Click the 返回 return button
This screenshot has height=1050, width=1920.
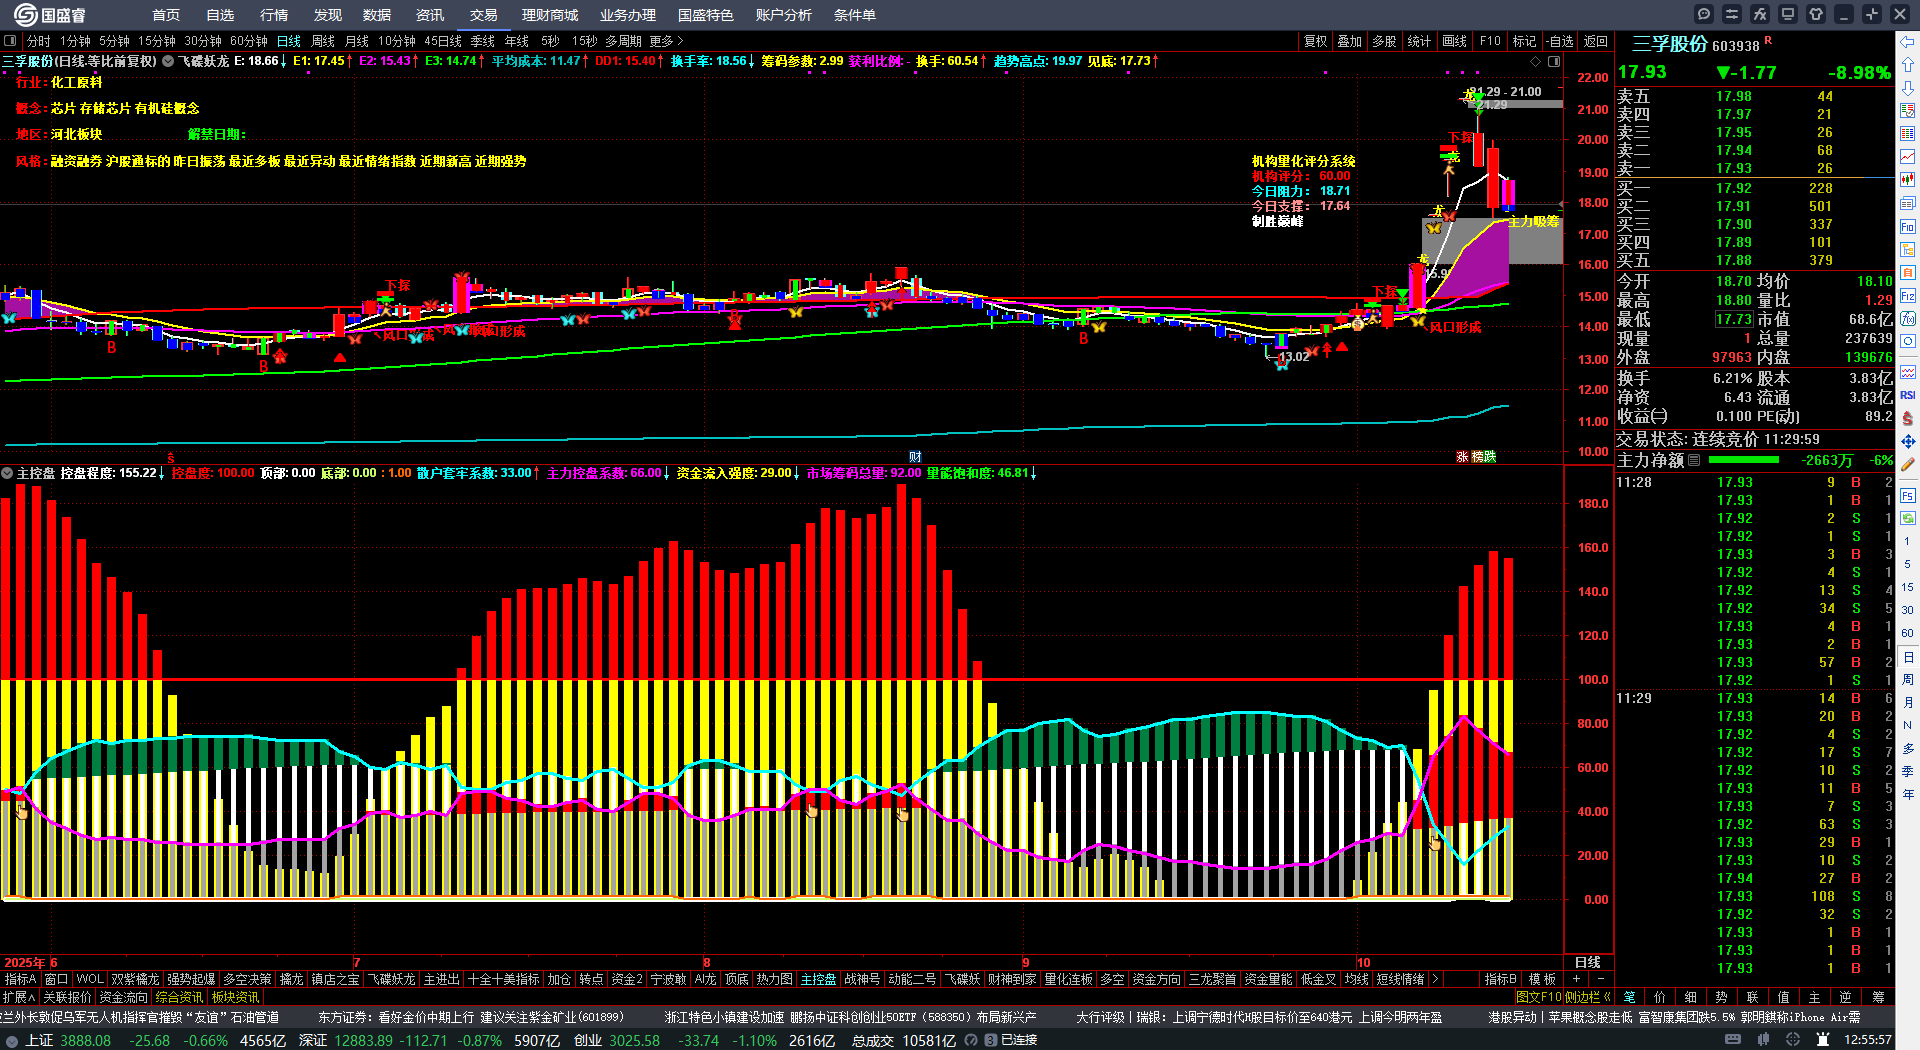click(1596, 41)
